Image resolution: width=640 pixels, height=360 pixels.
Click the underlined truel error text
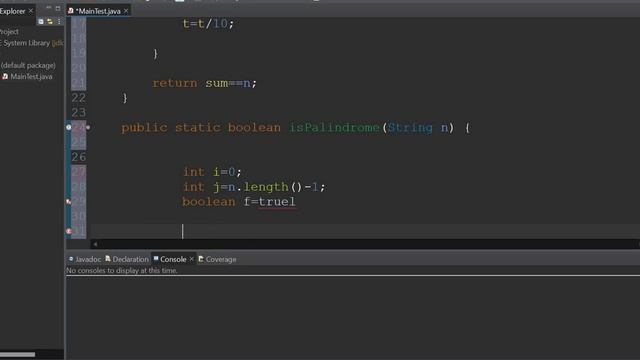277,202
